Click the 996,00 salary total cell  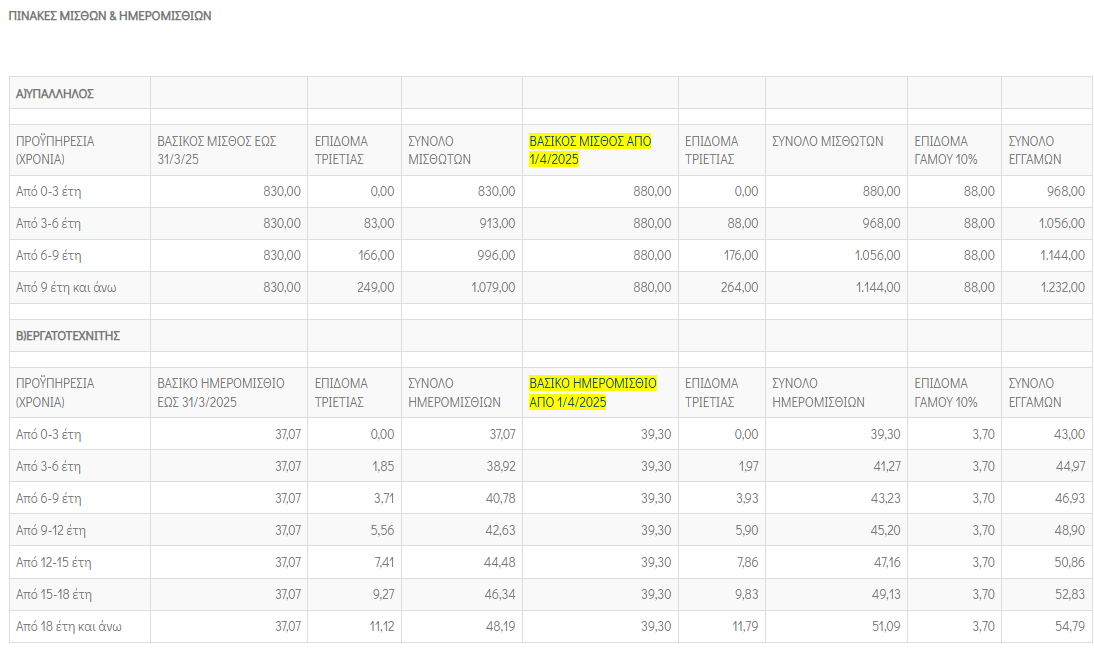click(x=497, y=256)
